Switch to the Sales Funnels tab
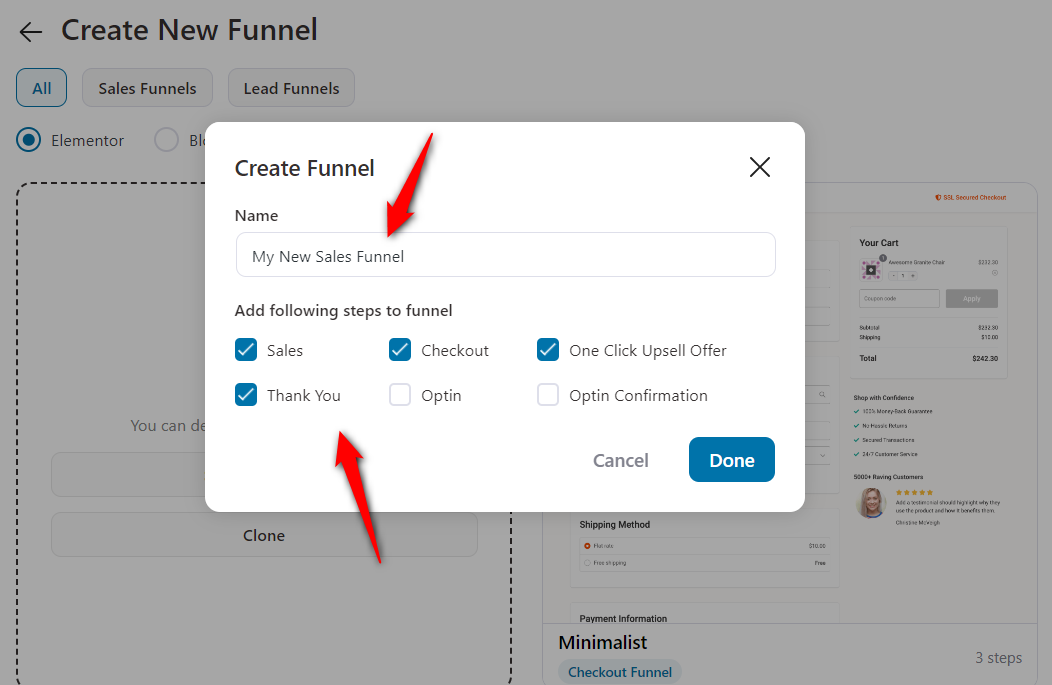Image resolution: width=1052 pixels, height=685 pixels. click(x=147, y=87)
